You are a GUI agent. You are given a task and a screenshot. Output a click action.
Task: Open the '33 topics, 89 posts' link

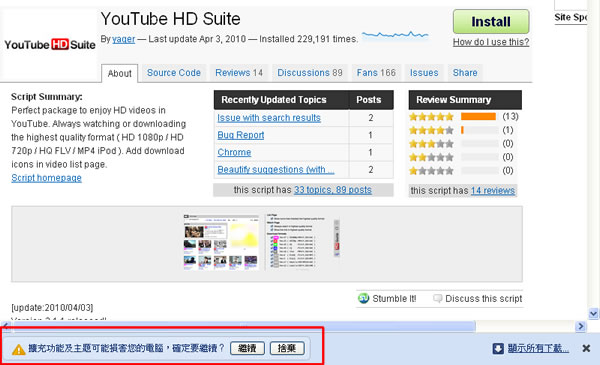click(x=333, y=190)
